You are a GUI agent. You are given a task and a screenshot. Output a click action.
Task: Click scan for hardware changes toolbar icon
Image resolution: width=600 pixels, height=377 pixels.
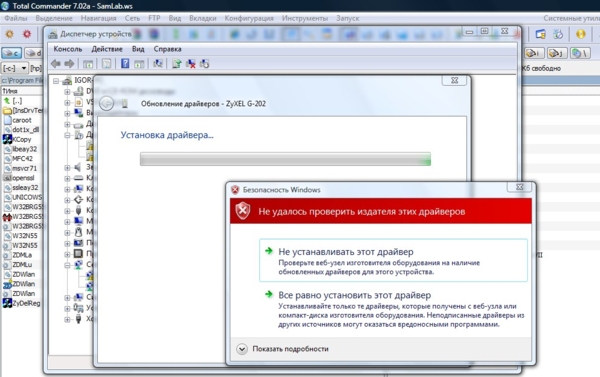pos(158,64)
